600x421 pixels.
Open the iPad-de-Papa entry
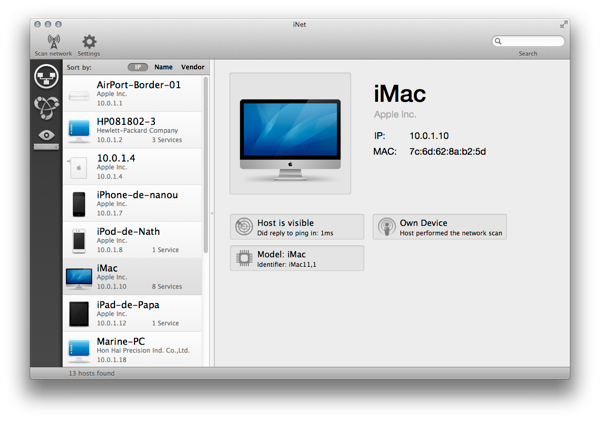click(134, 312)
